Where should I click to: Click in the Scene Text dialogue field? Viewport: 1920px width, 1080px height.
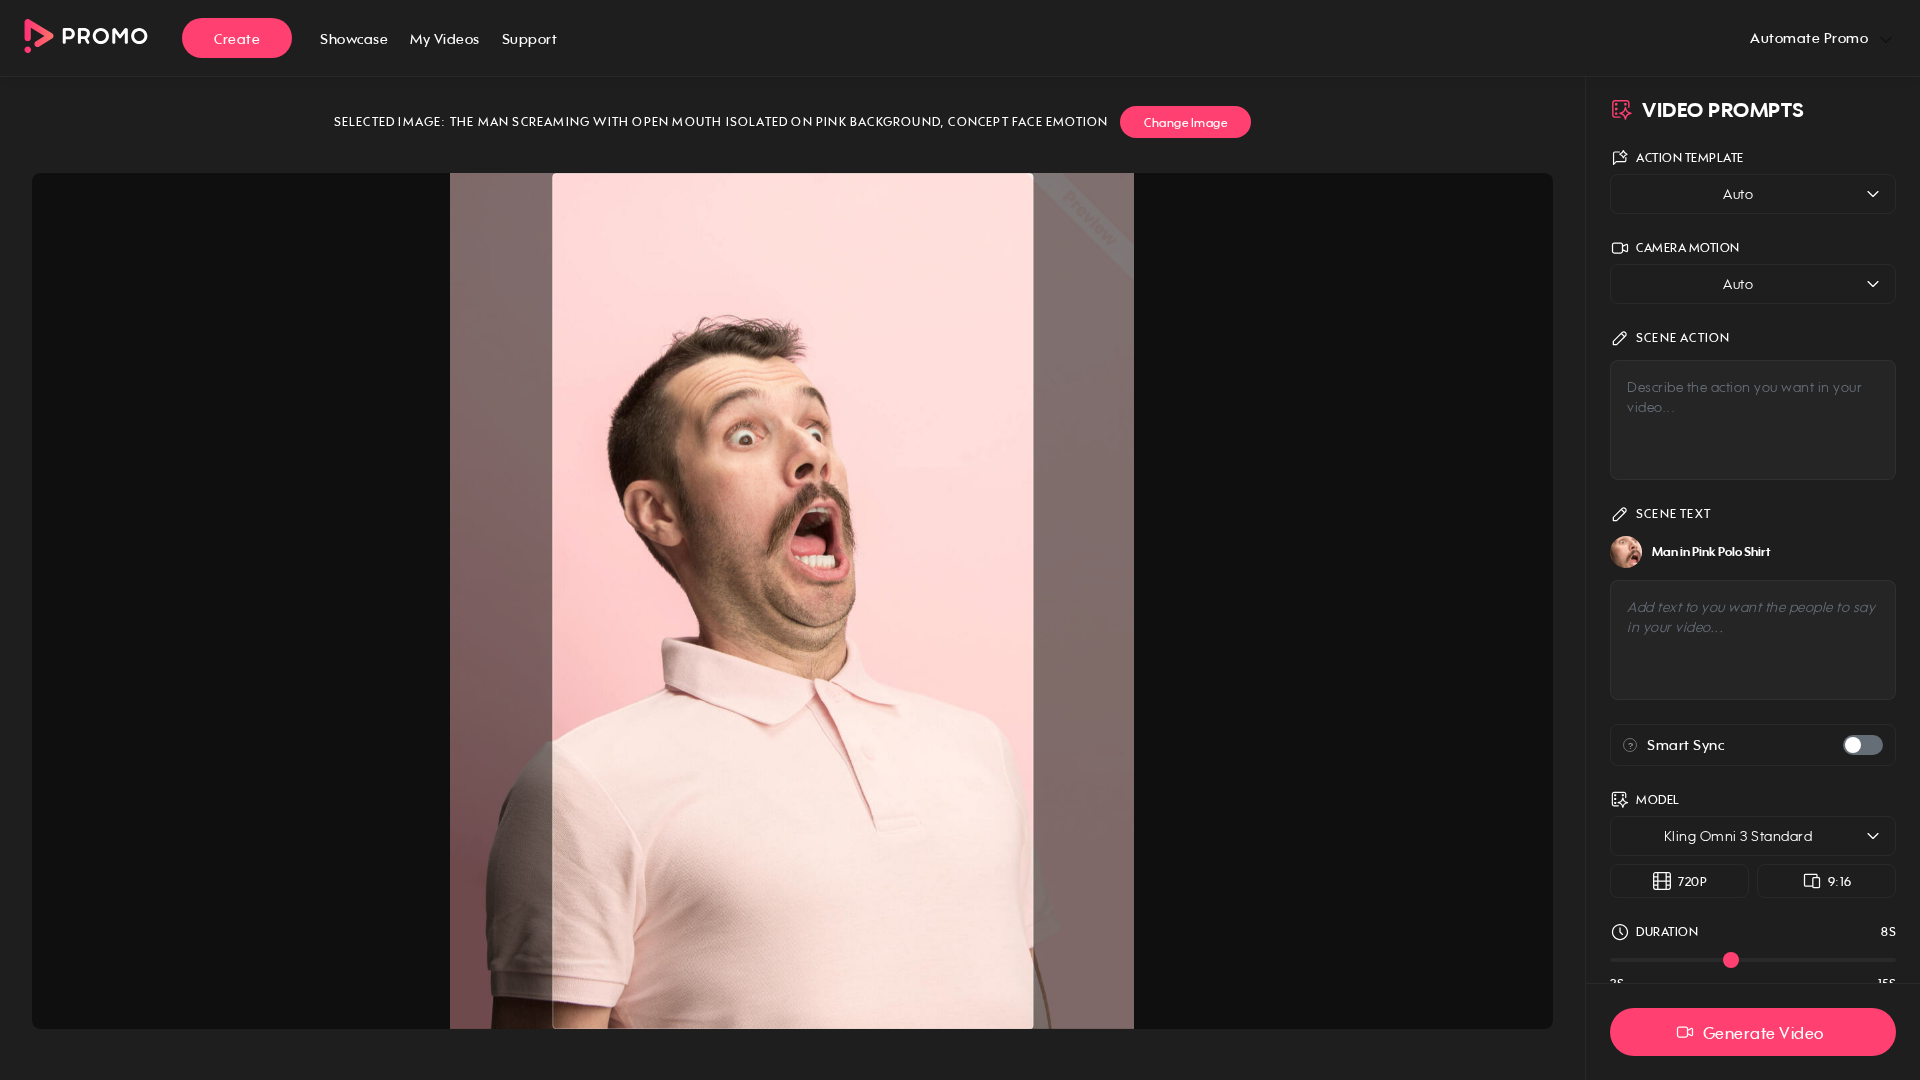click(1753, 640)
